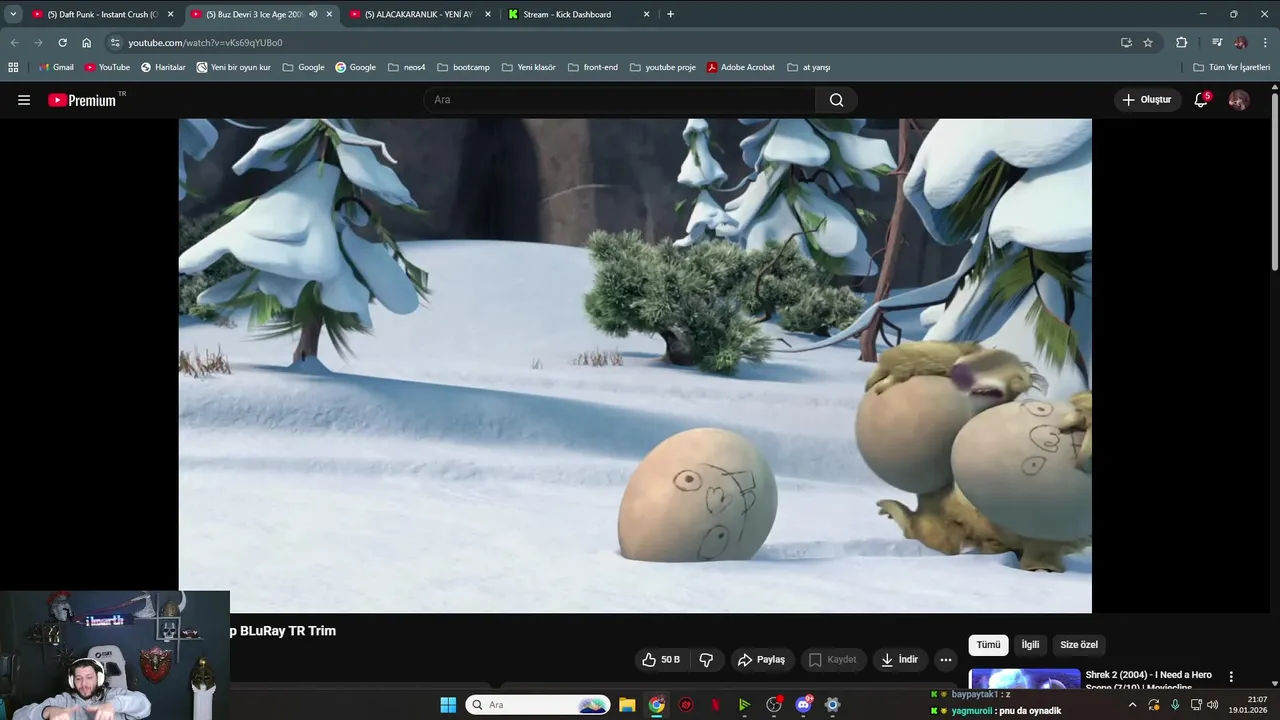Open the apps grid in bookmarks bar

click(13, 67)
